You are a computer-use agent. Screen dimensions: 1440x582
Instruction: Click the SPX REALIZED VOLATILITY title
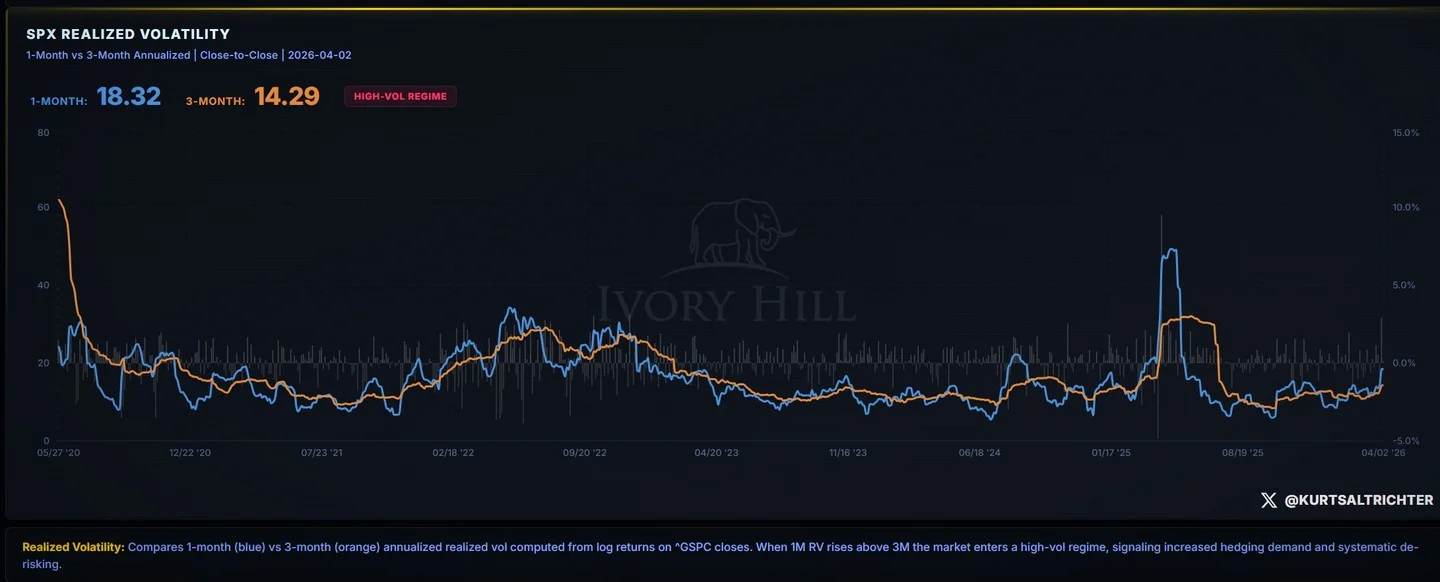128,34
